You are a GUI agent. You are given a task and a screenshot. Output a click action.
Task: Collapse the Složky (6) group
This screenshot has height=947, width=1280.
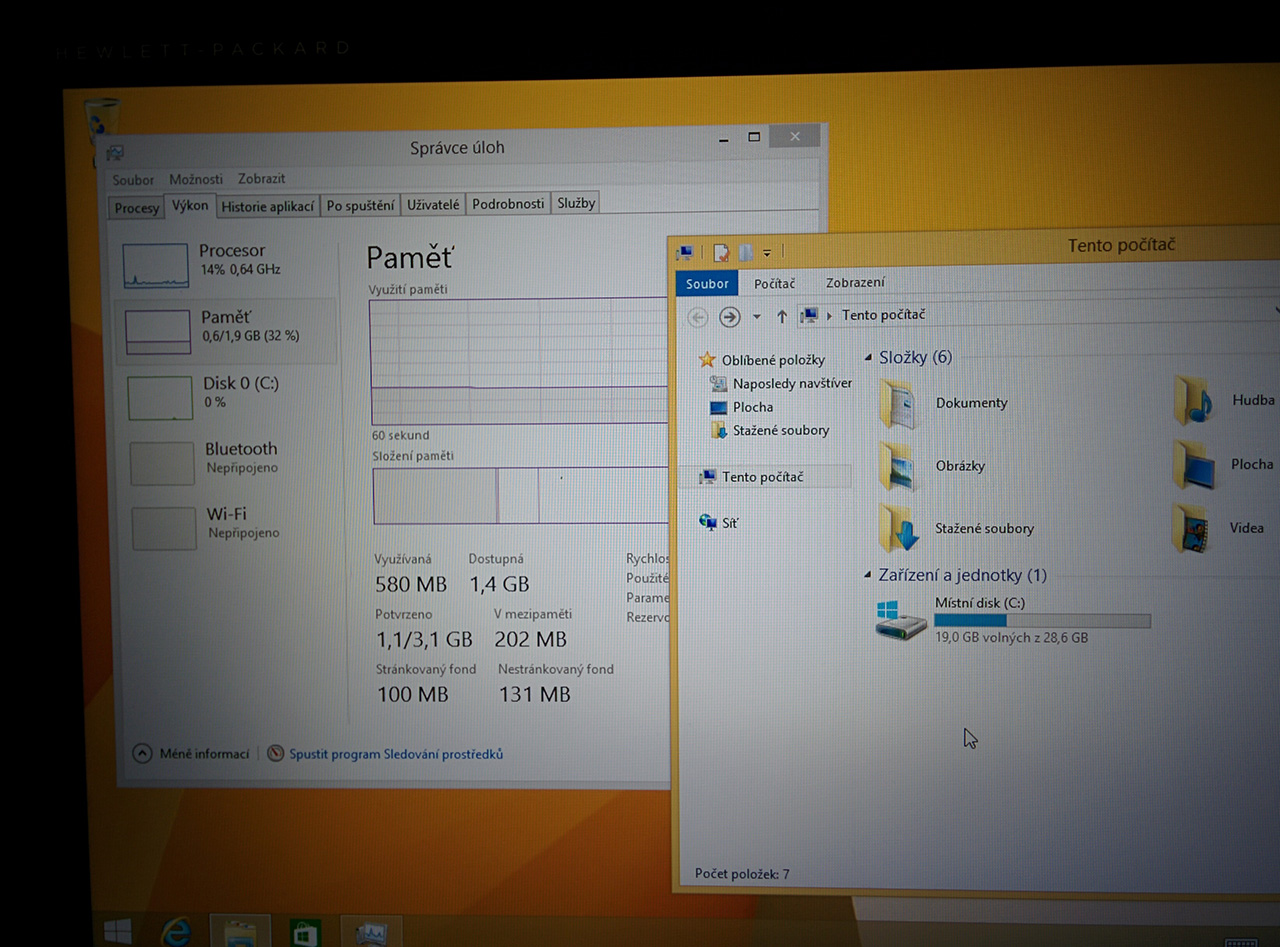point(868,358)
